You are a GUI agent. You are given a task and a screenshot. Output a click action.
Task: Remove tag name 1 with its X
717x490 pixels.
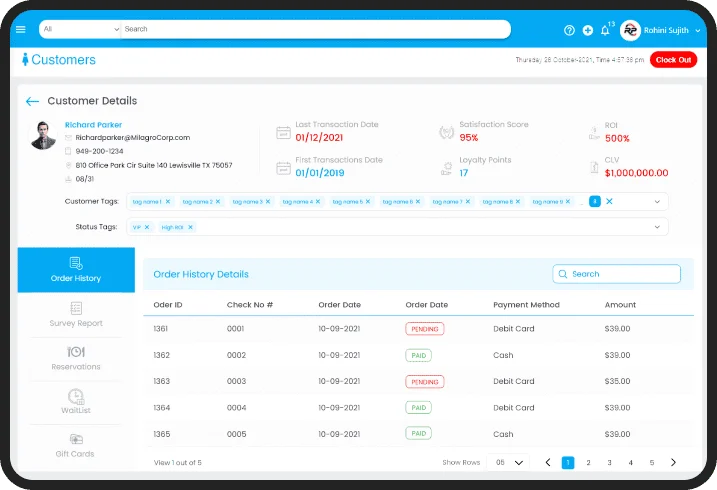pyautogui.click(x=168, y=202)
